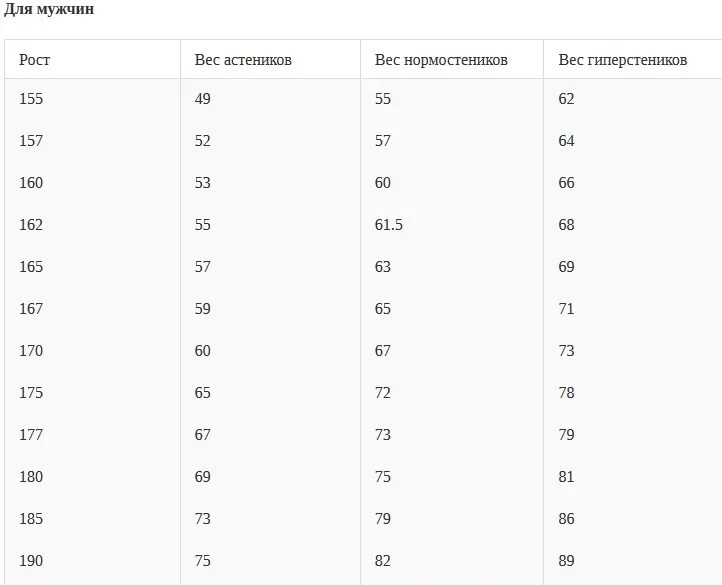Click the asthenic weight 49 cell

(x=203, y=99)
